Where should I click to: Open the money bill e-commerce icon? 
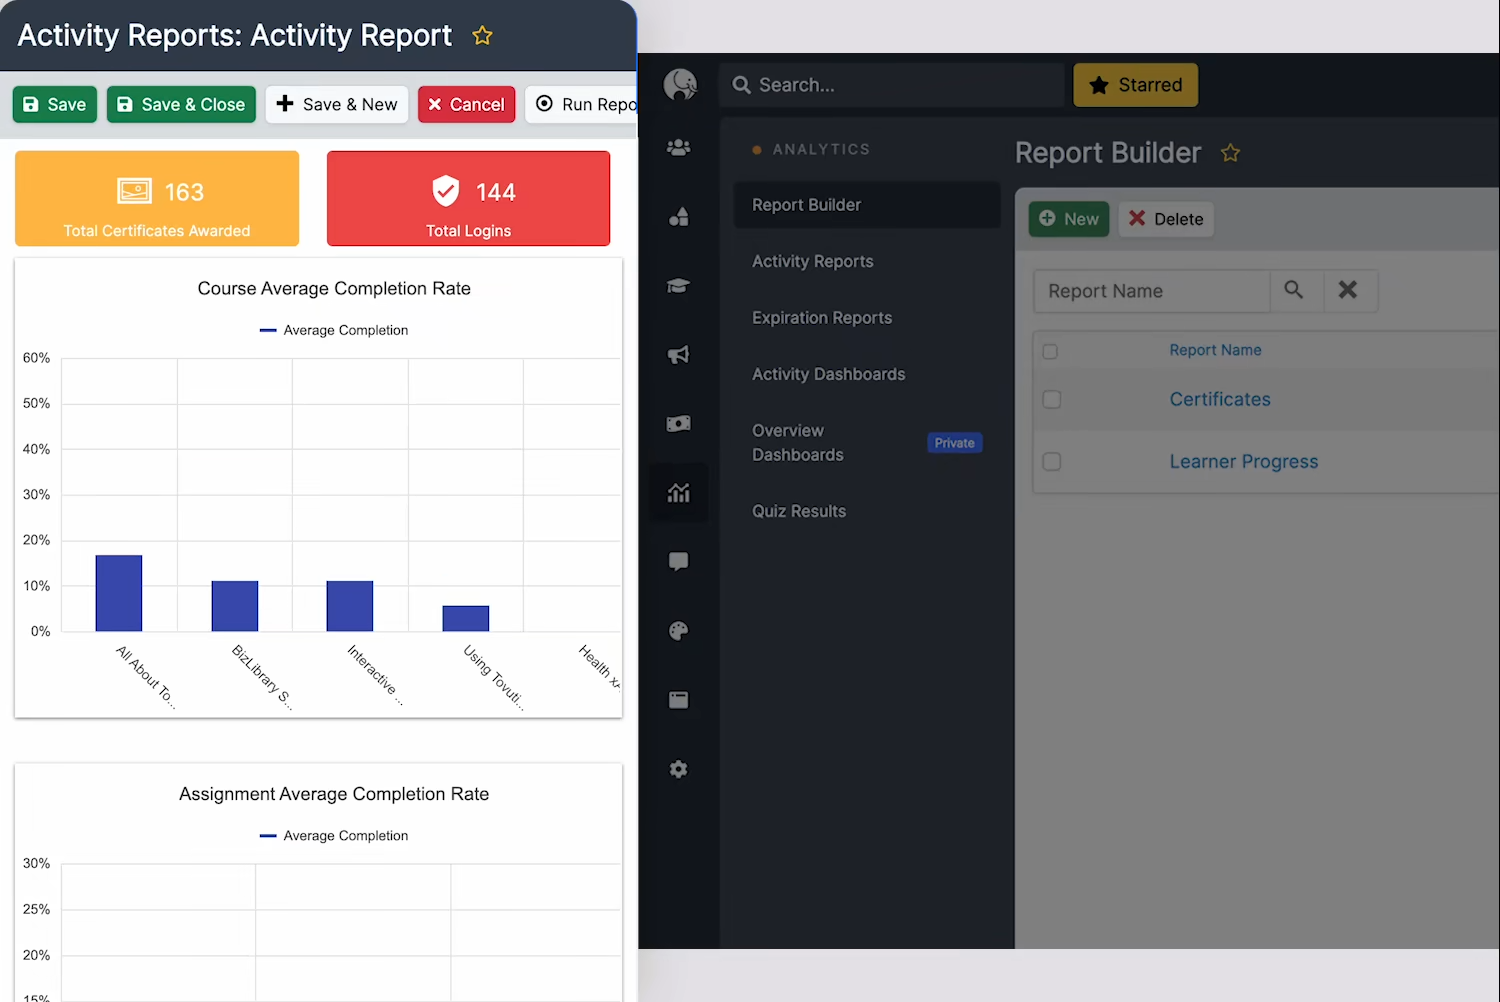coord(678,424)
